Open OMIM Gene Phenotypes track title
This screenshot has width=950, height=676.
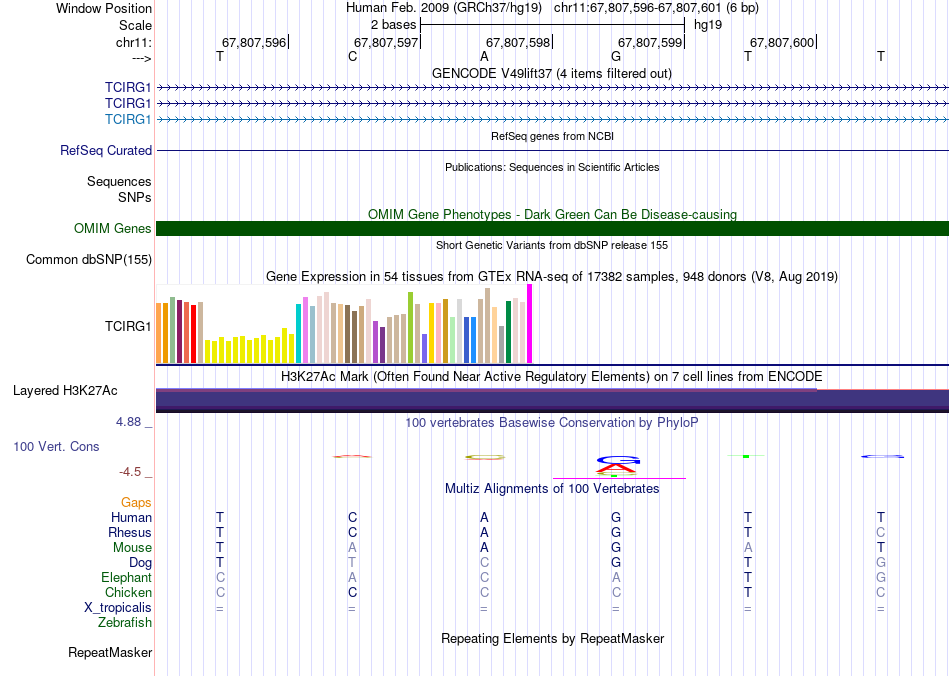[x=552, y=214]
